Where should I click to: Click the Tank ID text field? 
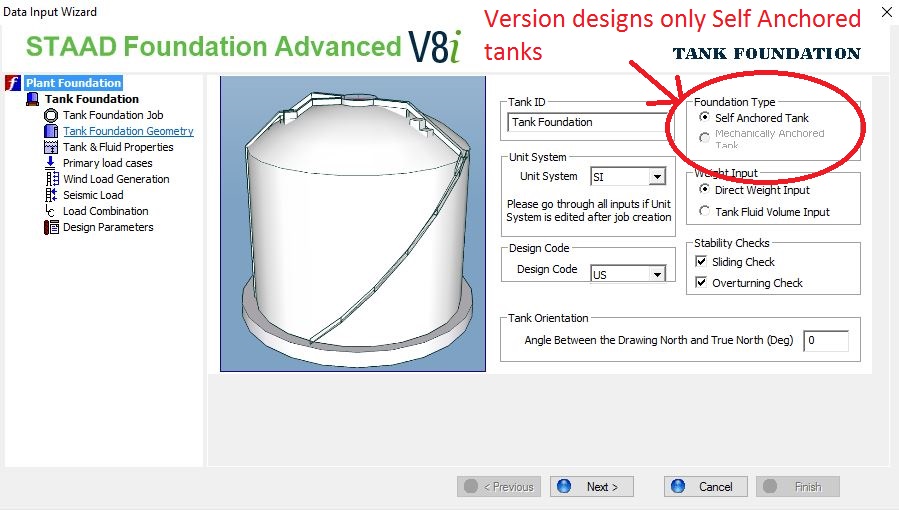coord(590,122)
